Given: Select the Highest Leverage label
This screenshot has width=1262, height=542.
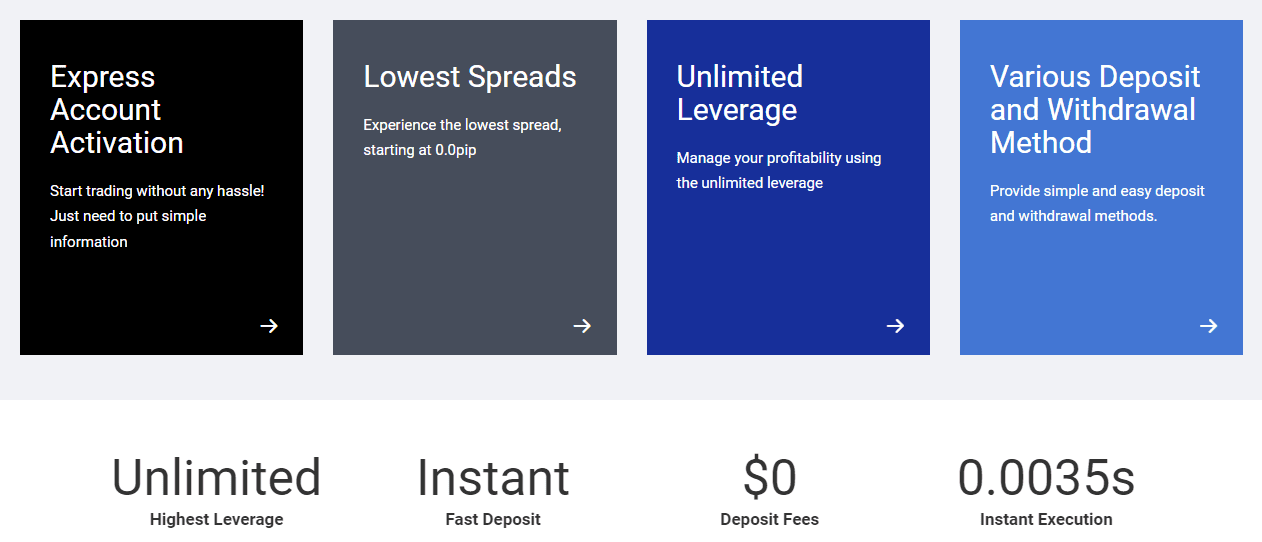Looking at the screenshot, I should [x=216, y=520].
